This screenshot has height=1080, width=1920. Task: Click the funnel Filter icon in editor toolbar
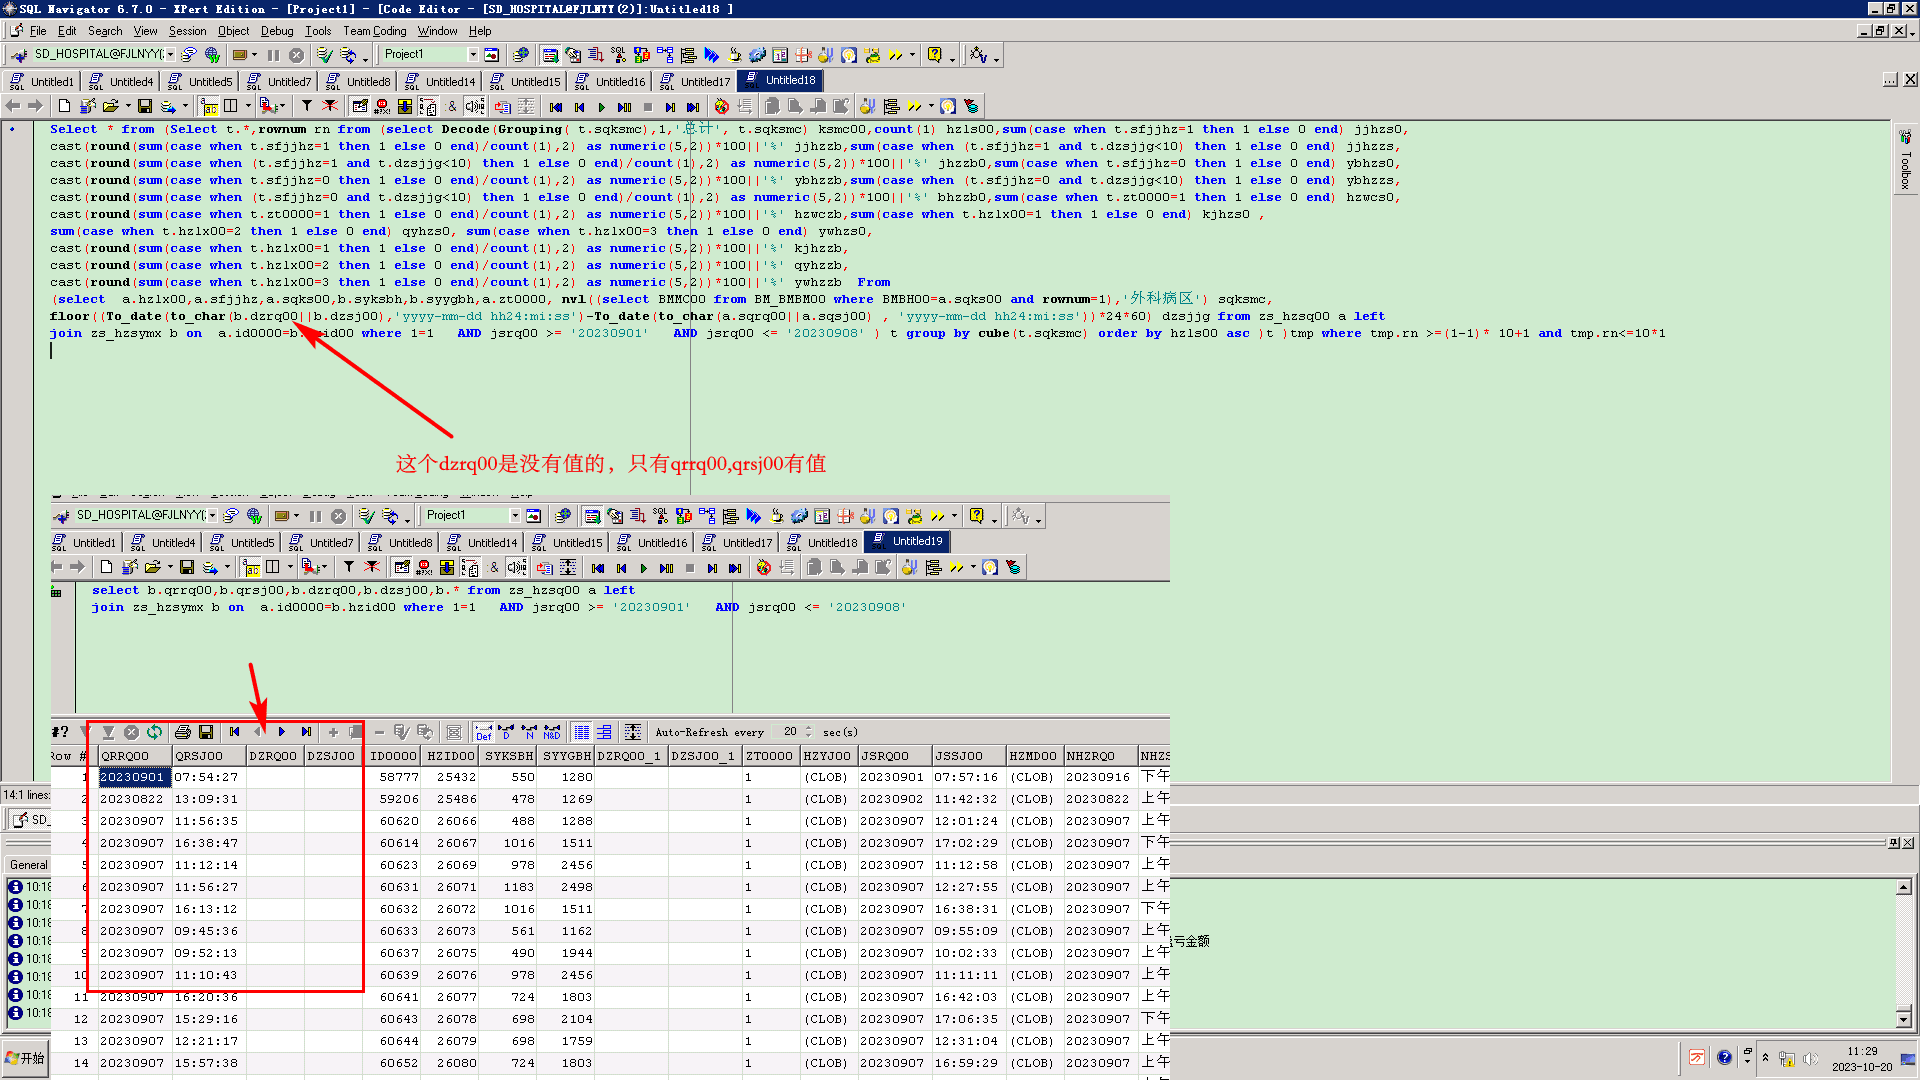[x=307, y=107]
